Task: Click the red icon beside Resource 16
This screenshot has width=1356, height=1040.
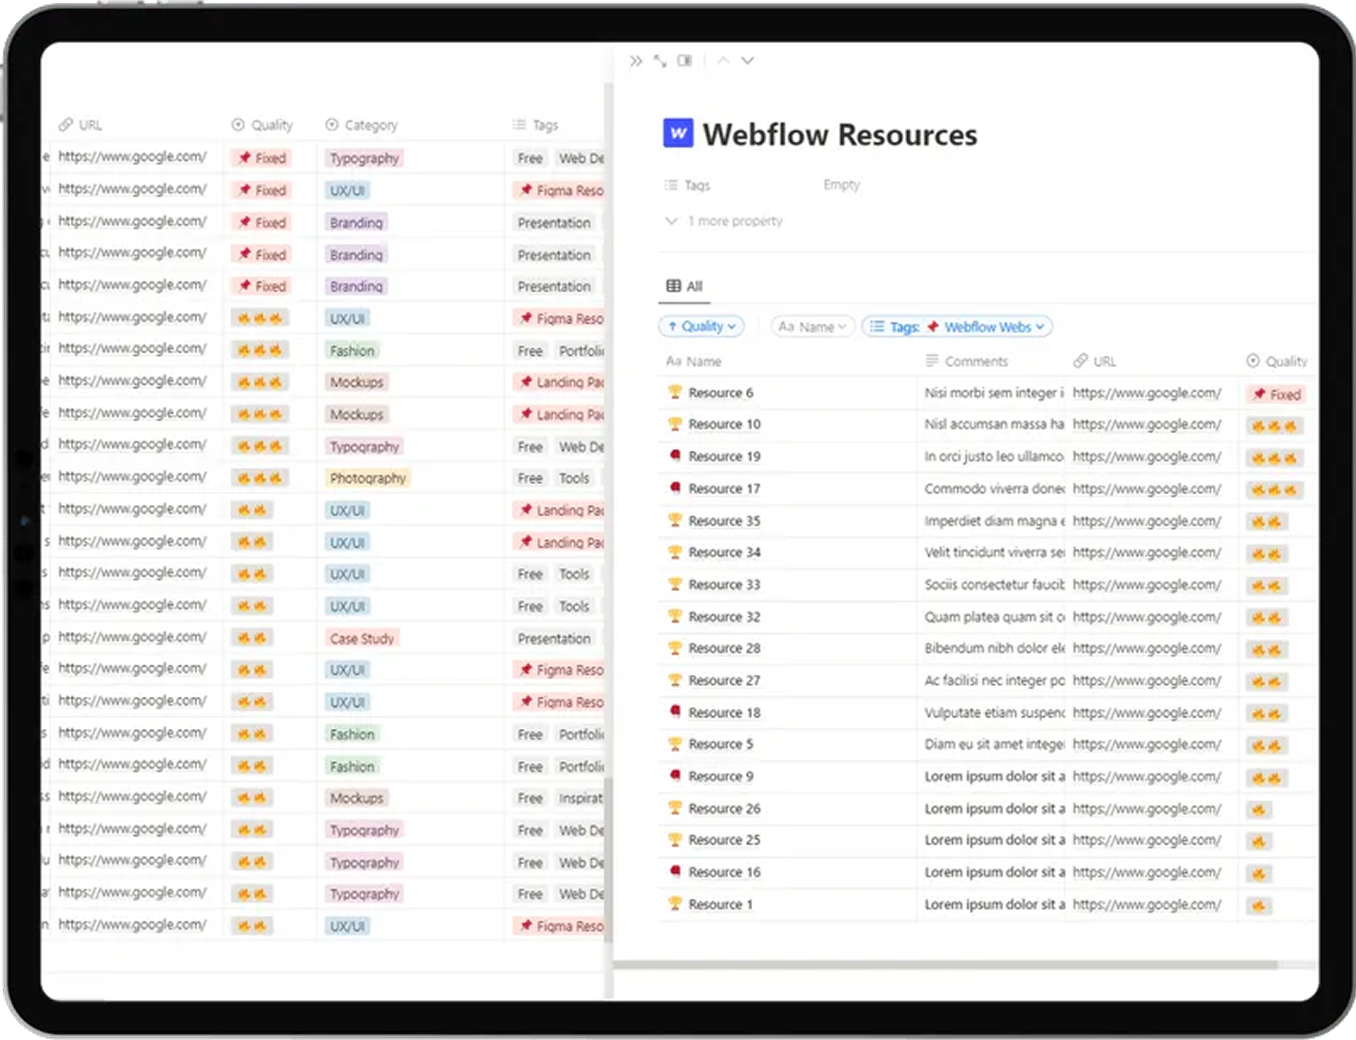Action: click(x=675, y=872)
